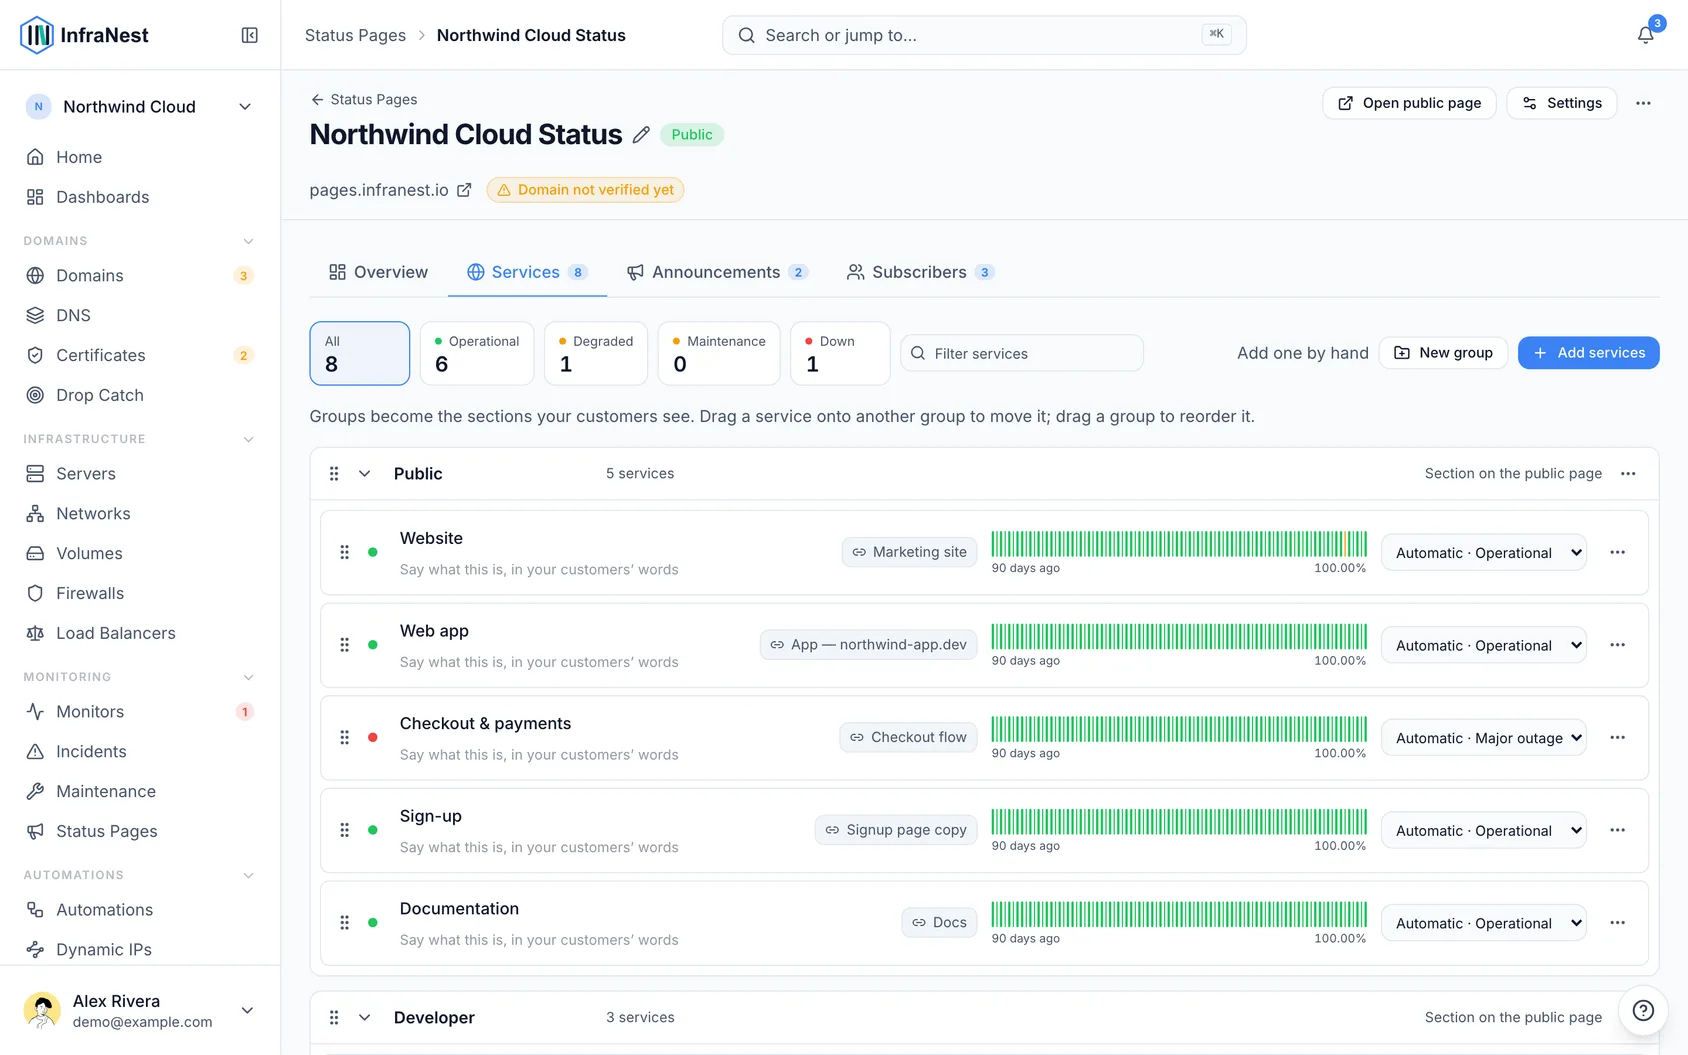Select the Services tab
This screenshot has width=1688, height=1055.
(527, 272)
